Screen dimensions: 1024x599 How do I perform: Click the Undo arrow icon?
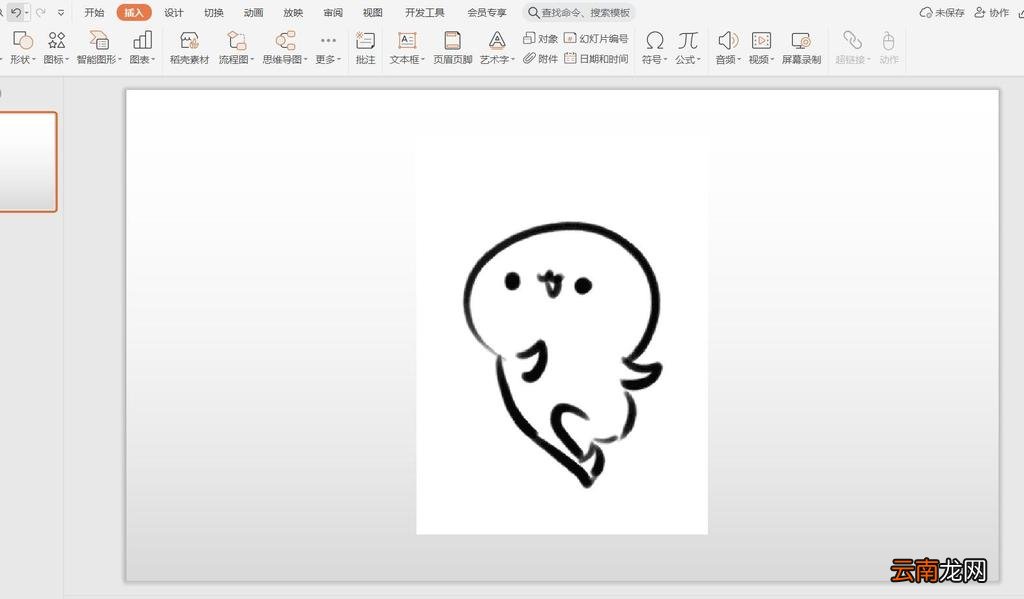click(16, 12)
